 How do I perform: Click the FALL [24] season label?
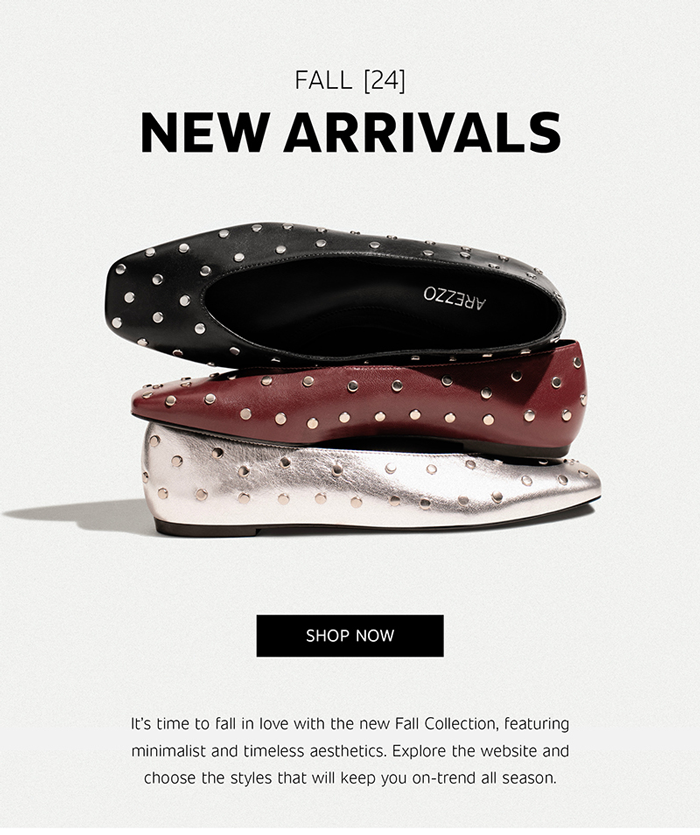pyautogui.click(x=350, y=80)
